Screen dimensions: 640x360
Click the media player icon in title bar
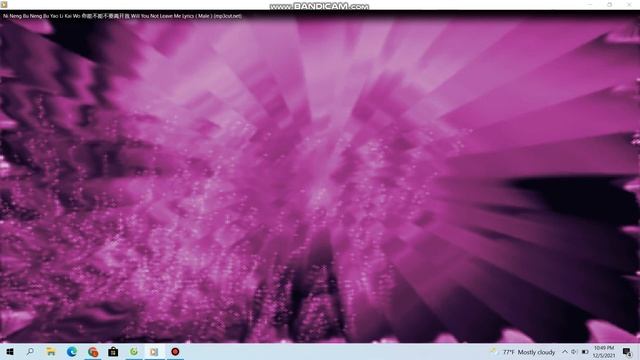pyautogui.click(x=4, y=4)
